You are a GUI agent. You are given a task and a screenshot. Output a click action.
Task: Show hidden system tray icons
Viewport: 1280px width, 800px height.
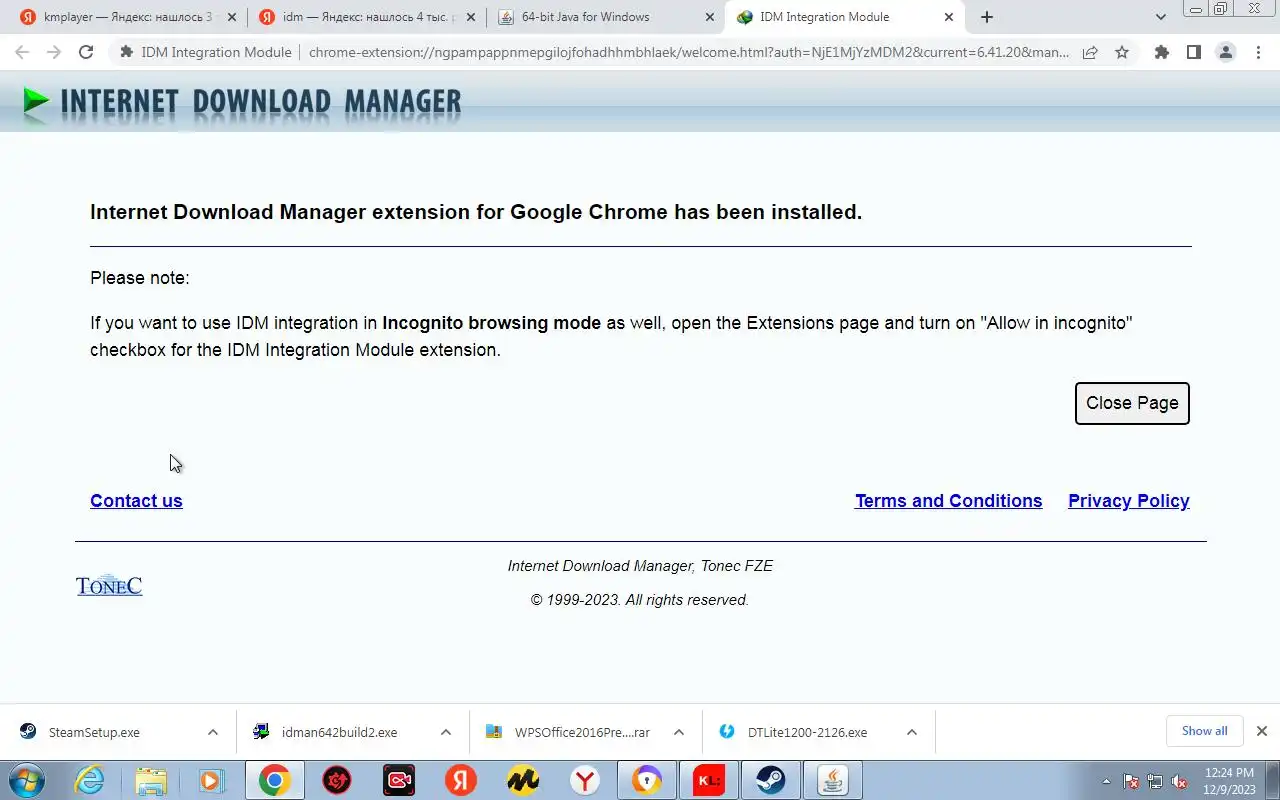pos(1106,781)
